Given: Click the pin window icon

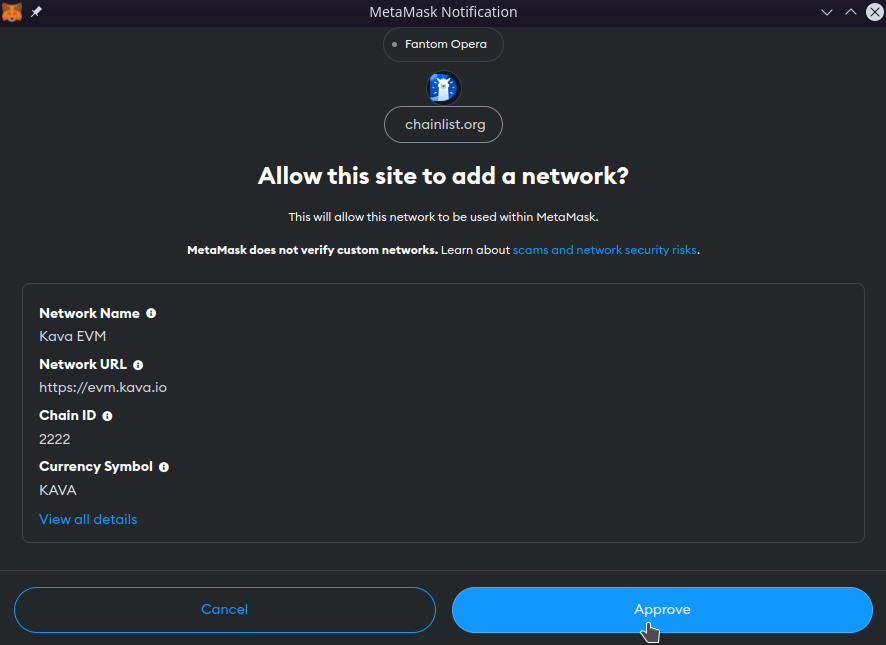Looking at the screenshot, I should coord(37,12).
